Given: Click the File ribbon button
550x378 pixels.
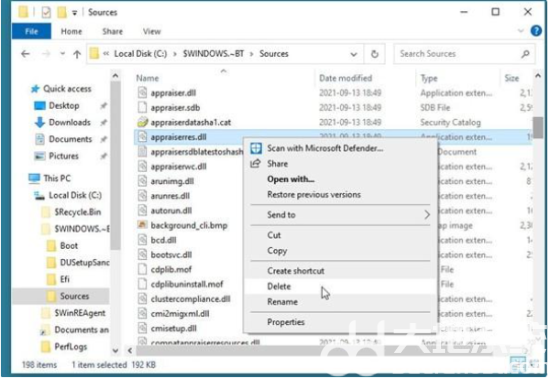Looking at the screenshot, I should [x=32, y=32].
